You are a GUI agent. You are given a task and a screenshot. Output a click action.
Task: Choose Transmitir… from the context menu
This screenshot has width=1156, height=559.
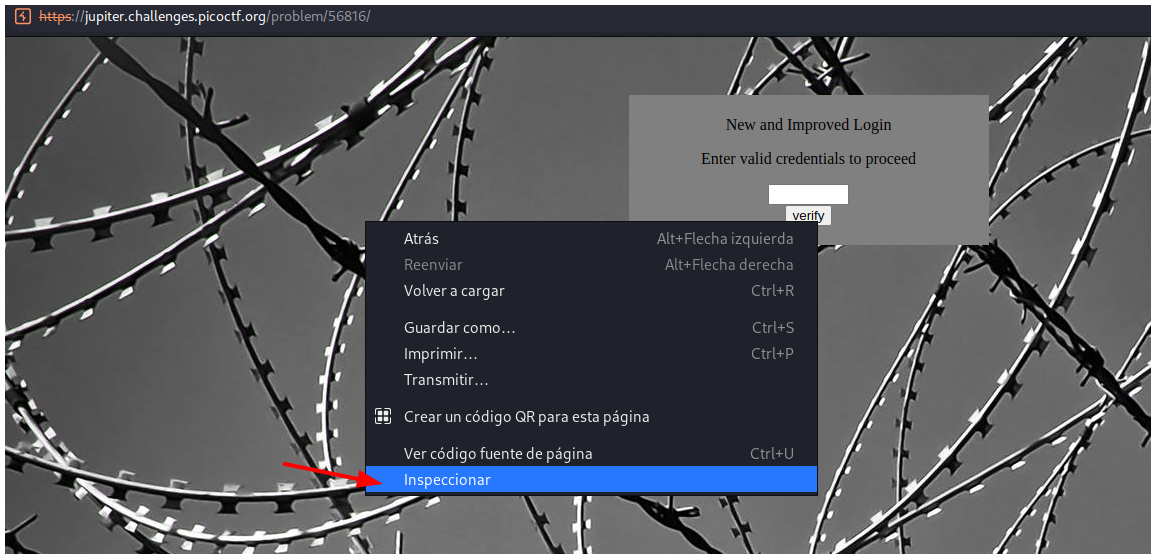click(446, 380)
